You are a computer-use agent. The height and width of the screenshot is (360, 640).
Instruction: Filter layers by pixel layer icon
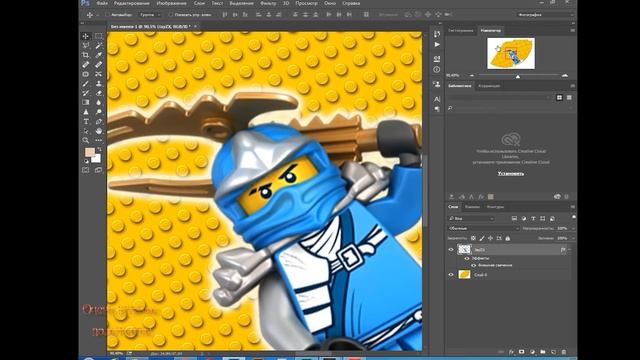(x=514, y=219)
